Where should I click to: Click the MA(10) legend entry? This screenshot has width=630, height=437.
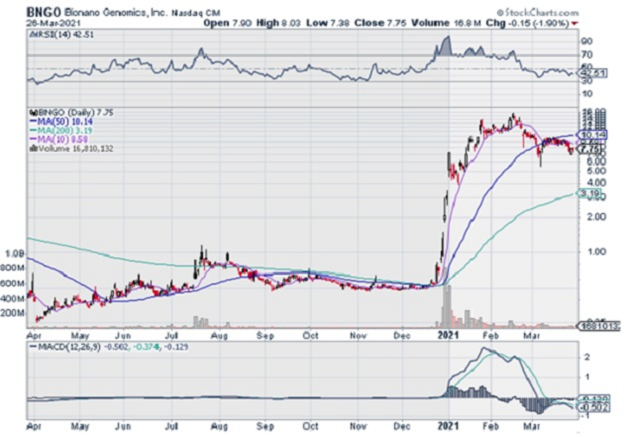pos(59,139)
